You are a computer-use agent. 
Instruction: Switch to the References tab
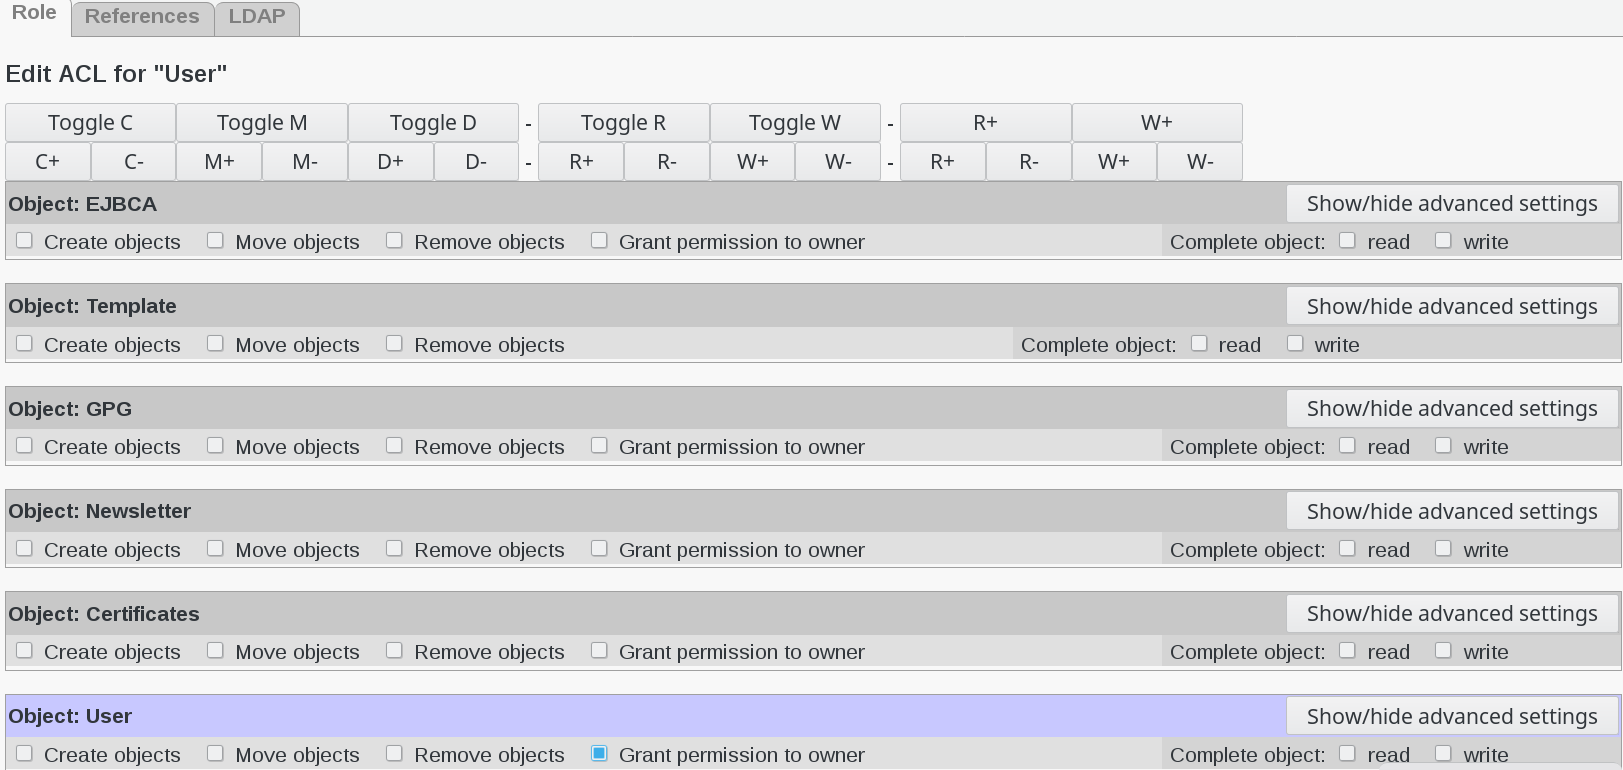pos(142,17)
